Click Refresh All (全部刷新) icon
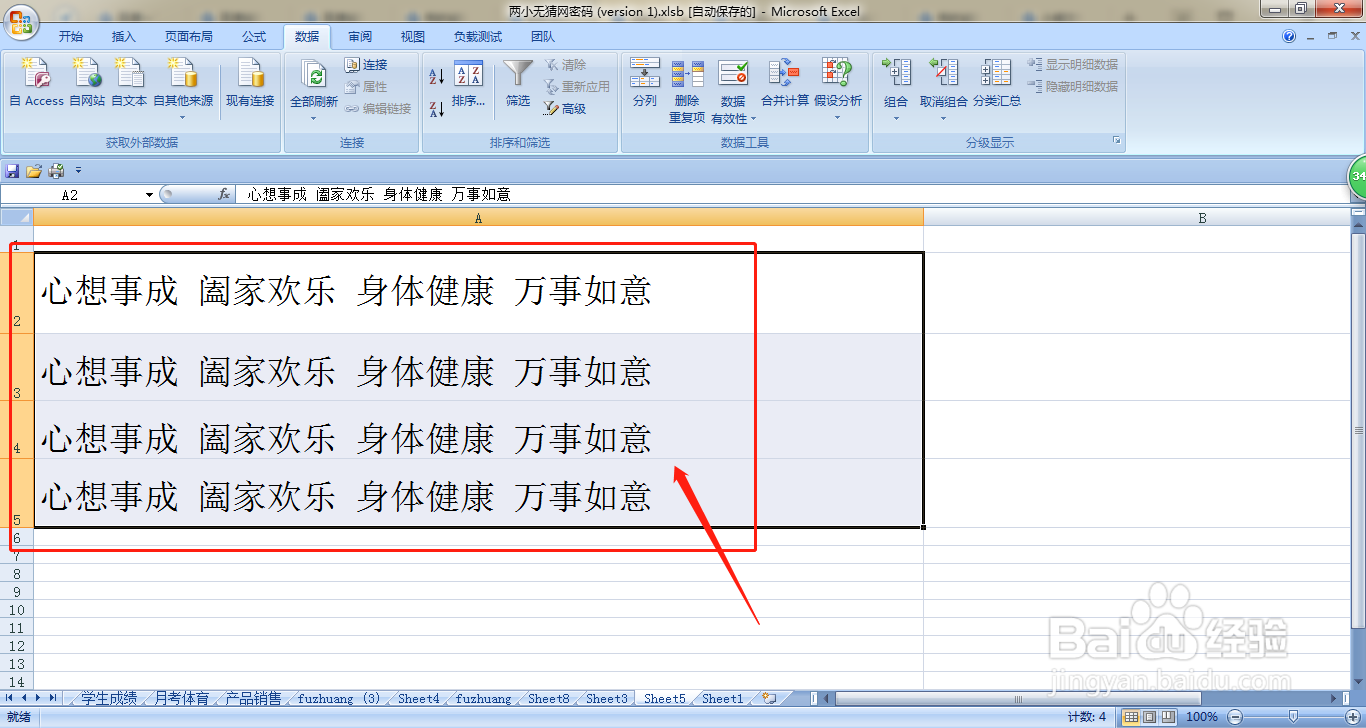 point(314,75)
